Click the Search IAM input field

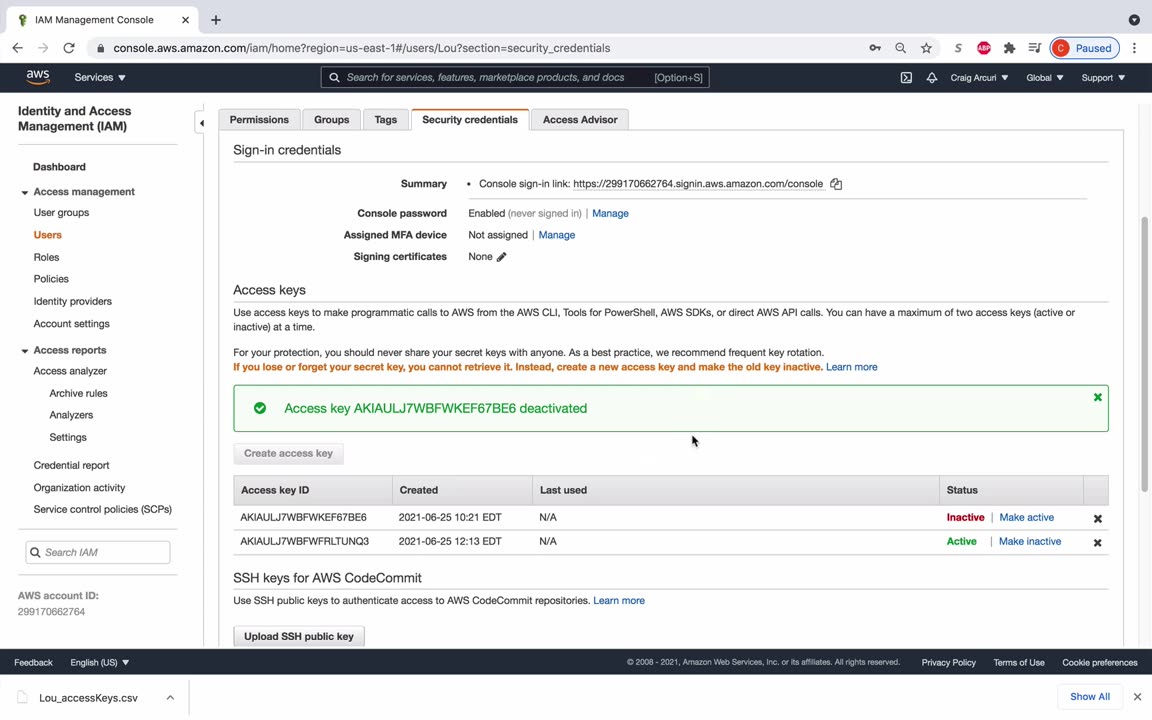tap(104, 552)
